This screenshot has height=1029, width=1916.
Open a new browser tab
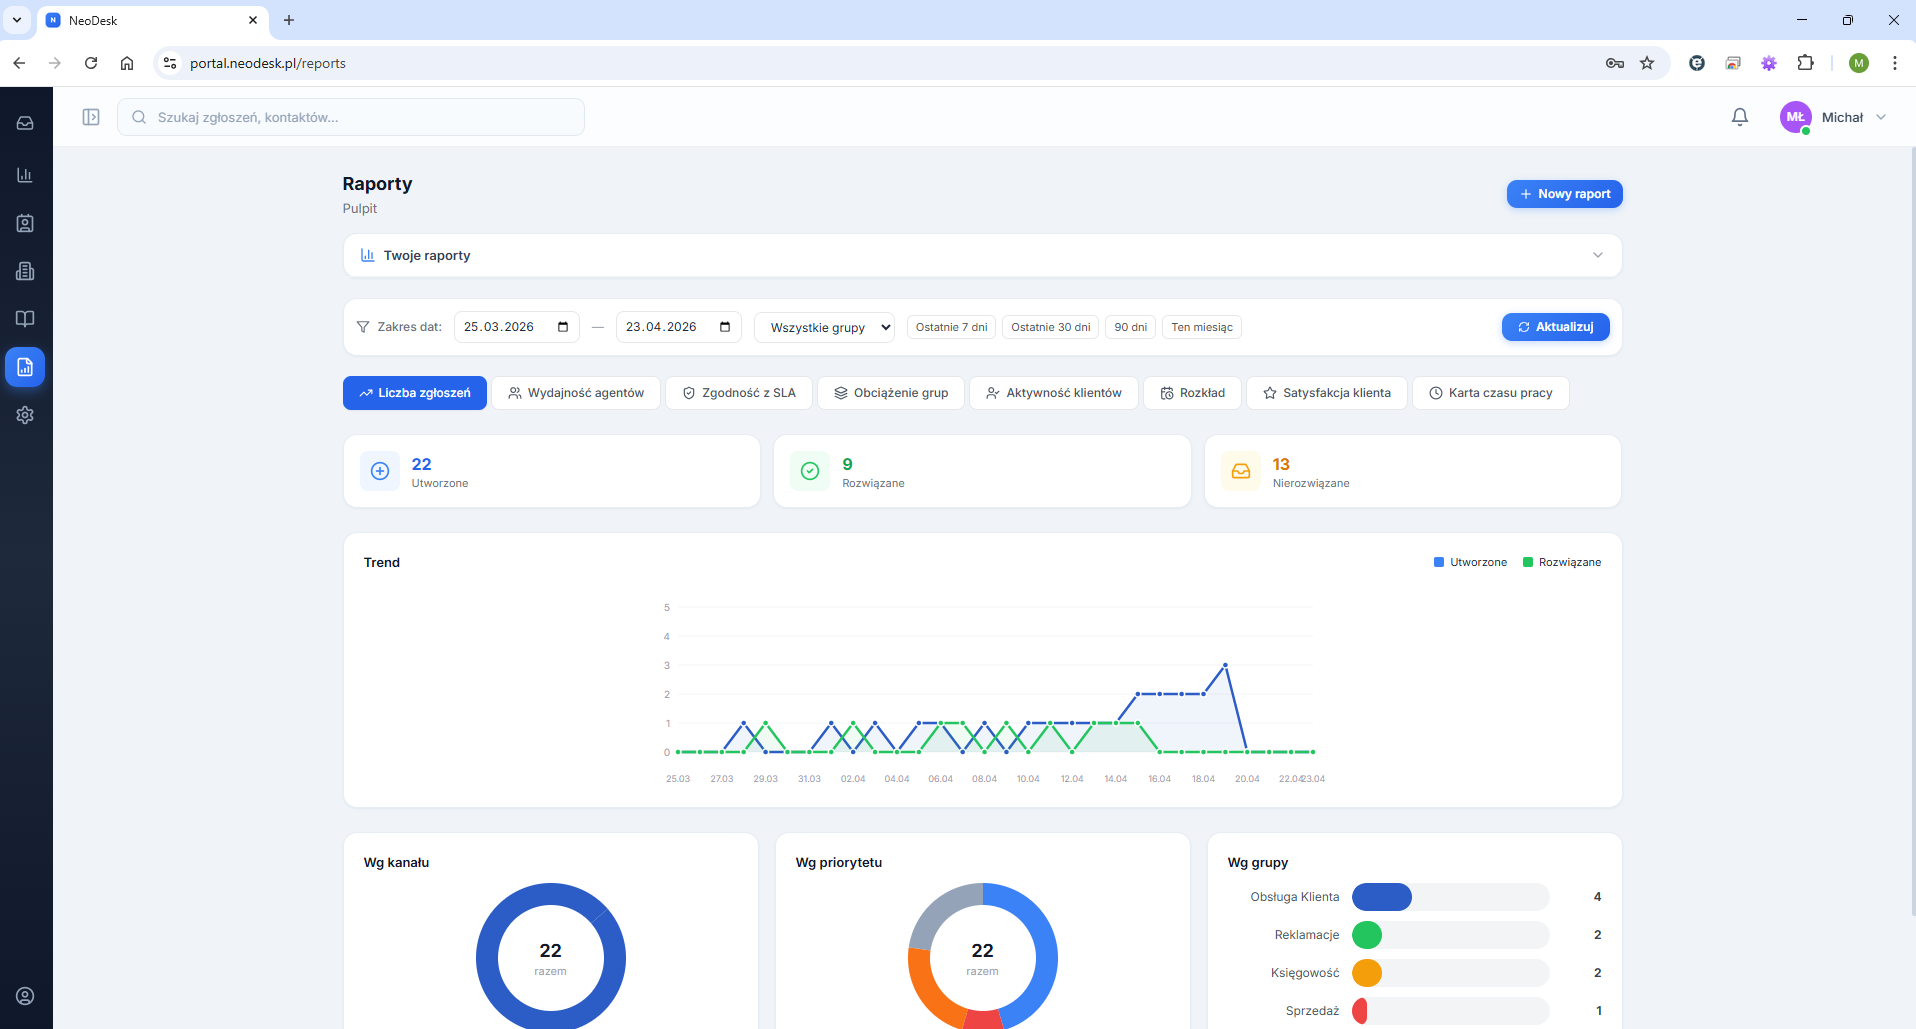(289, 20)
